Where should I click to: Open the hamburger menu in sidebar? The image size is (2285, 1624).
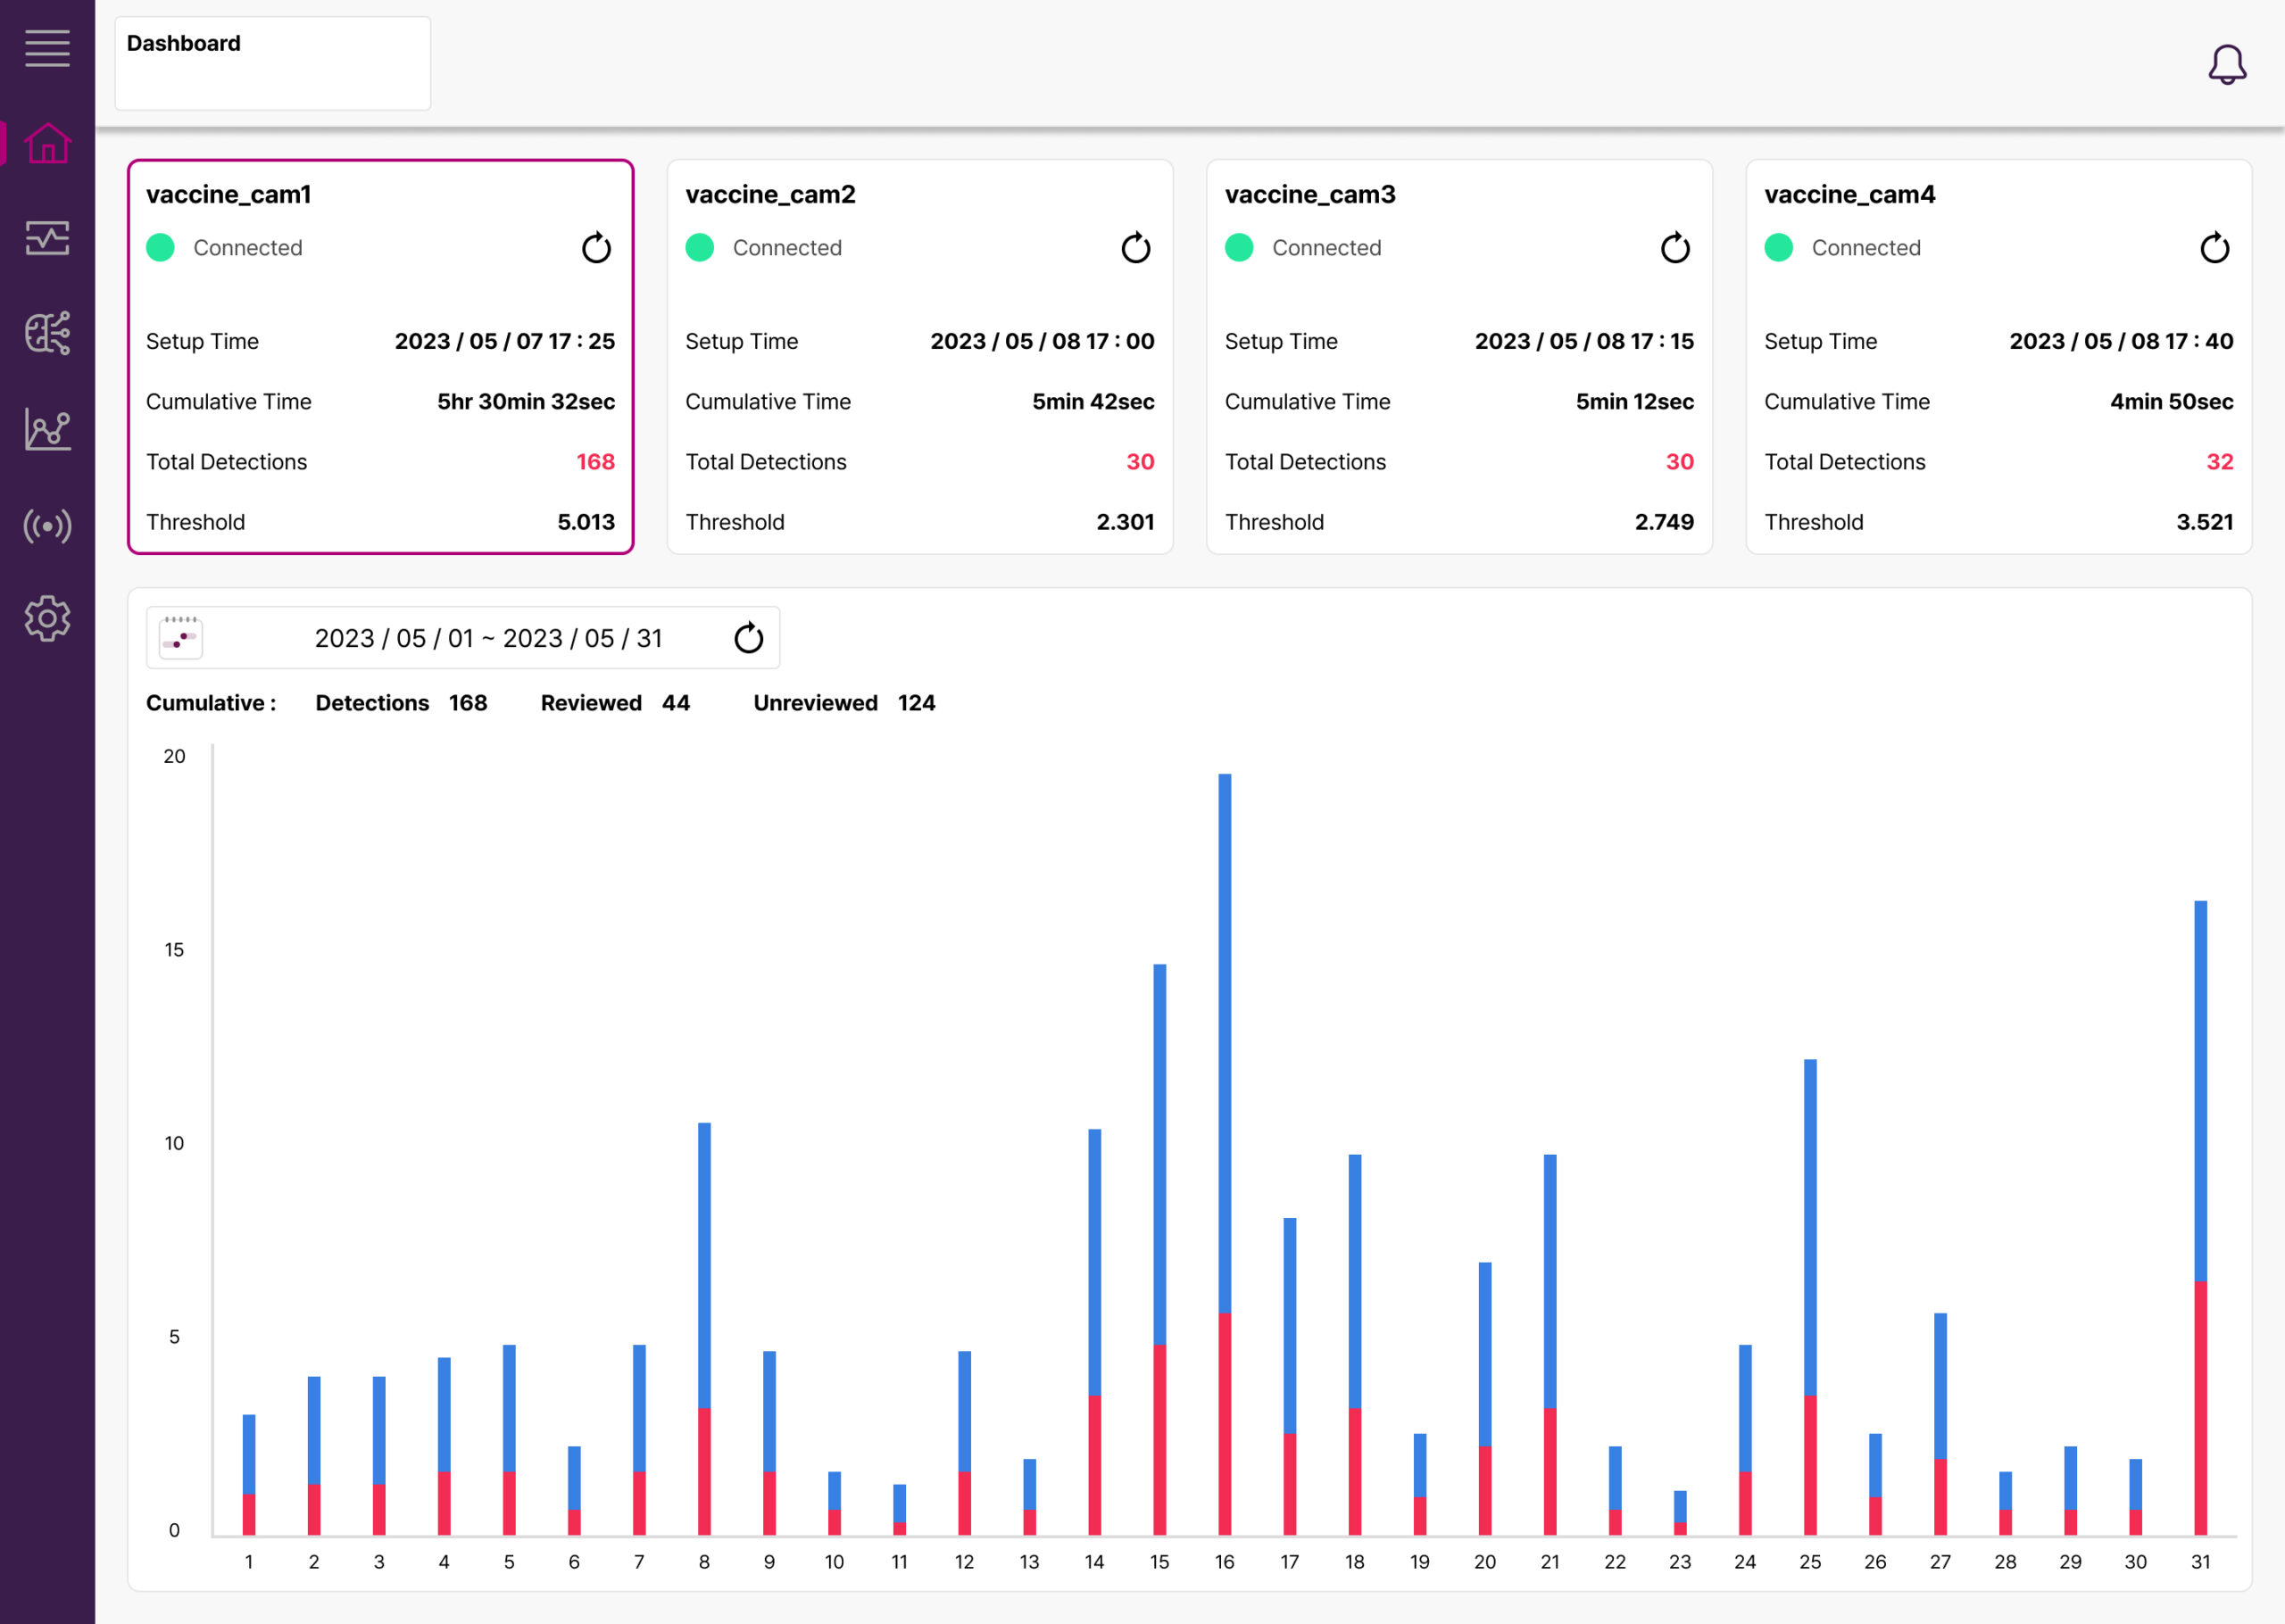pos(47,48)
